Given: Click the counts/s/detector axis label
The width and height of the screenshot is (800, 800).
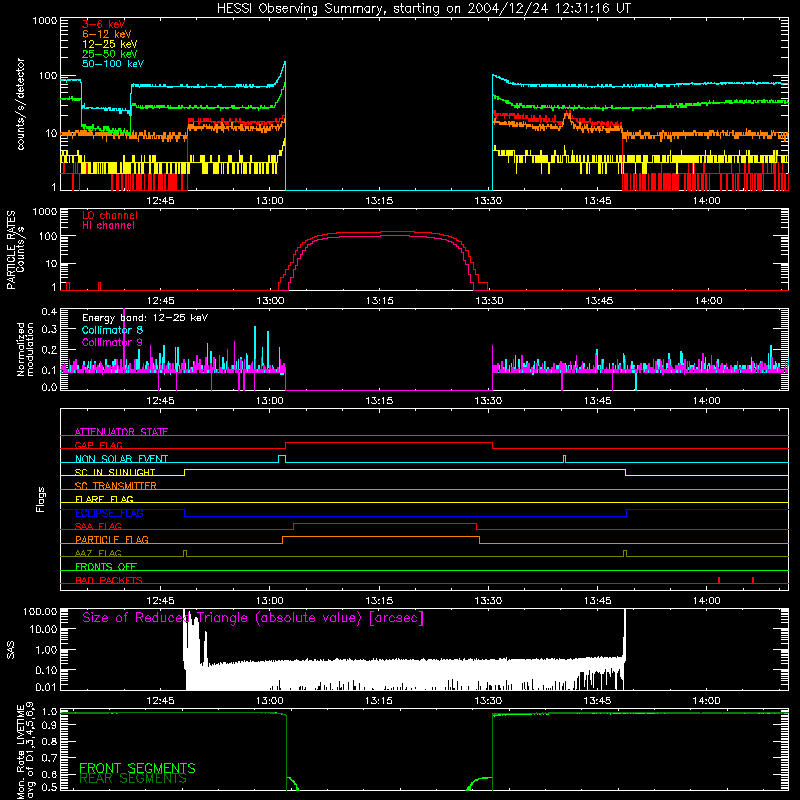Looking at the screenshot, I should tap(21, 104).
